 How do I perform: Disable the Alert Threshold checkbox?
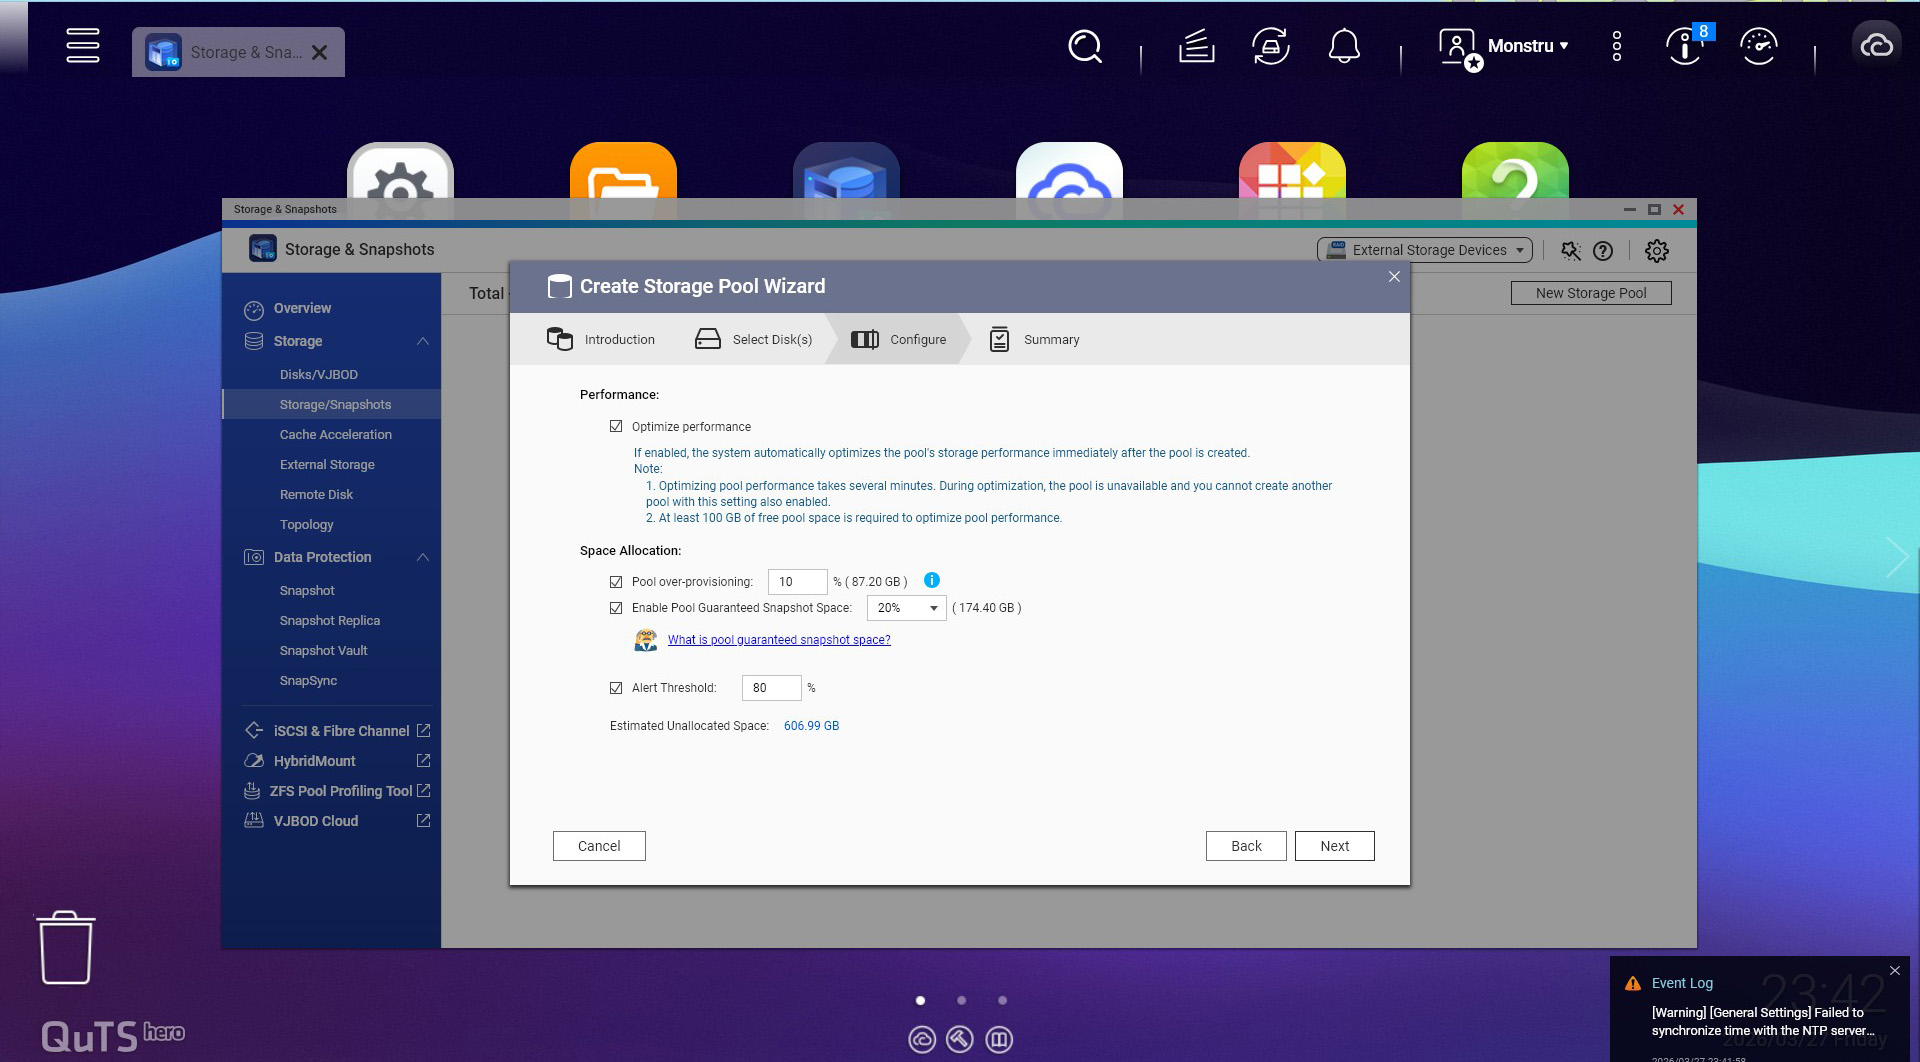click(x=616, y=688)
